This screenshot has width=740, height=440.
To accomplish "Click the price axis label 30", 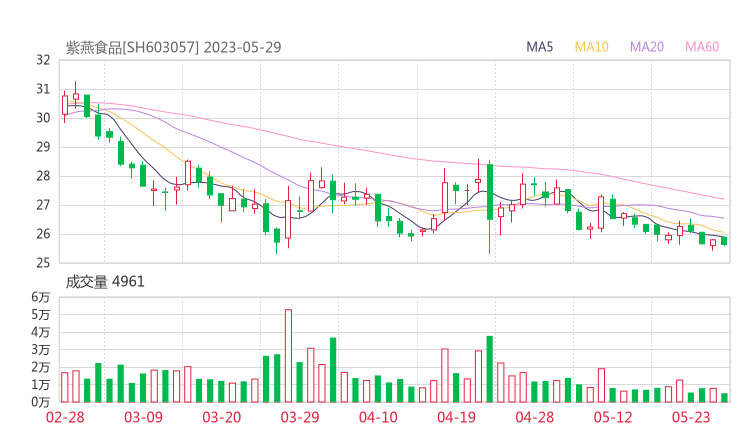I will (x=43, y=118).
